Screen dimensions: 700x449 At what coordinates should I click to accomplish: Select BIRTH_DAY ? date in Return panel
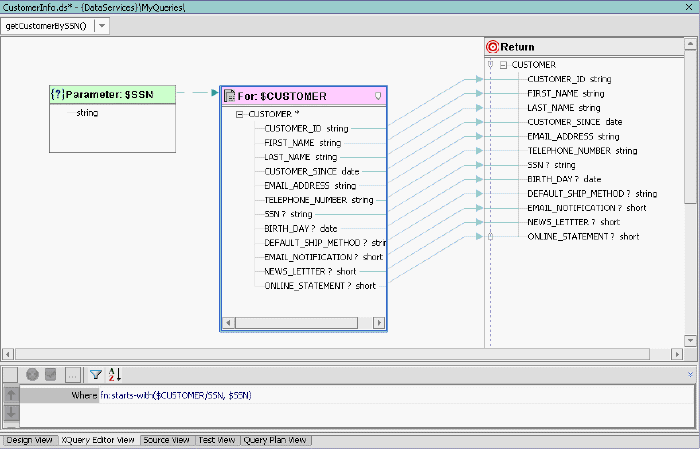tap(564, 179)
